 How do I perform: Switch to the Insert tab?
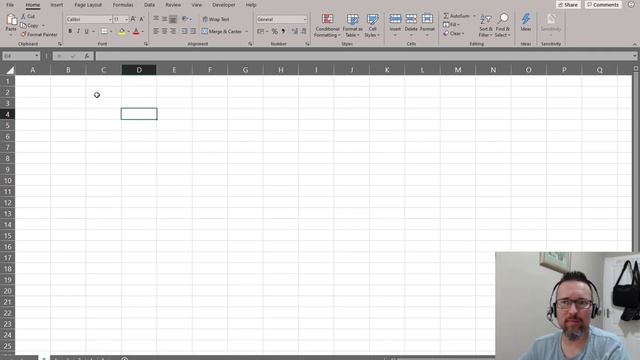coord(57,5)
